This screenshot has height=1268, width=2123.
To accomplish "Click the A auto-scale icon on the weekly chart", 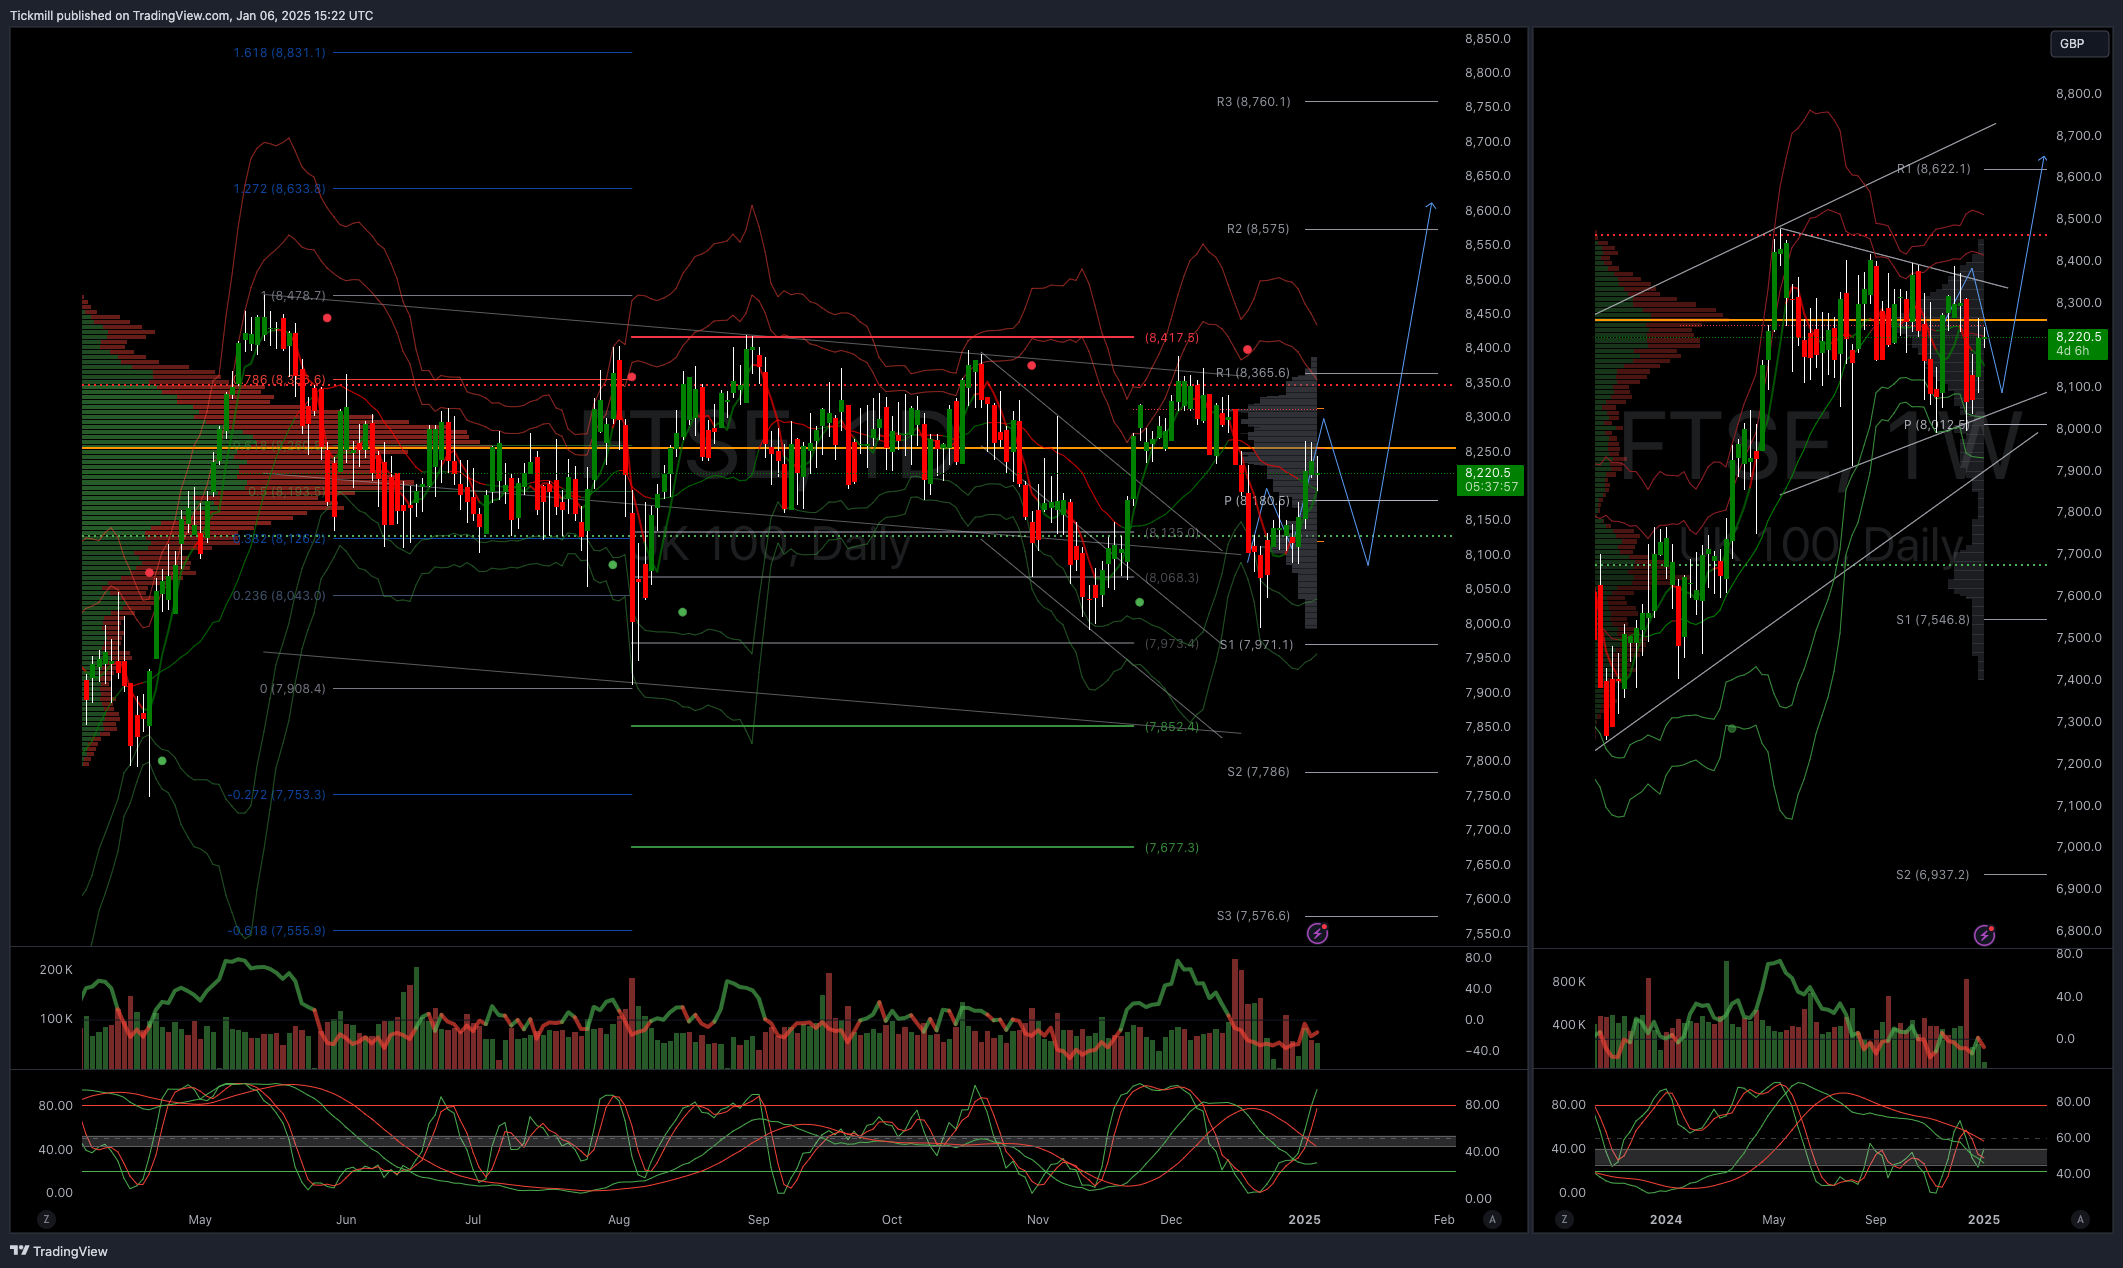I will 2080,1219.
